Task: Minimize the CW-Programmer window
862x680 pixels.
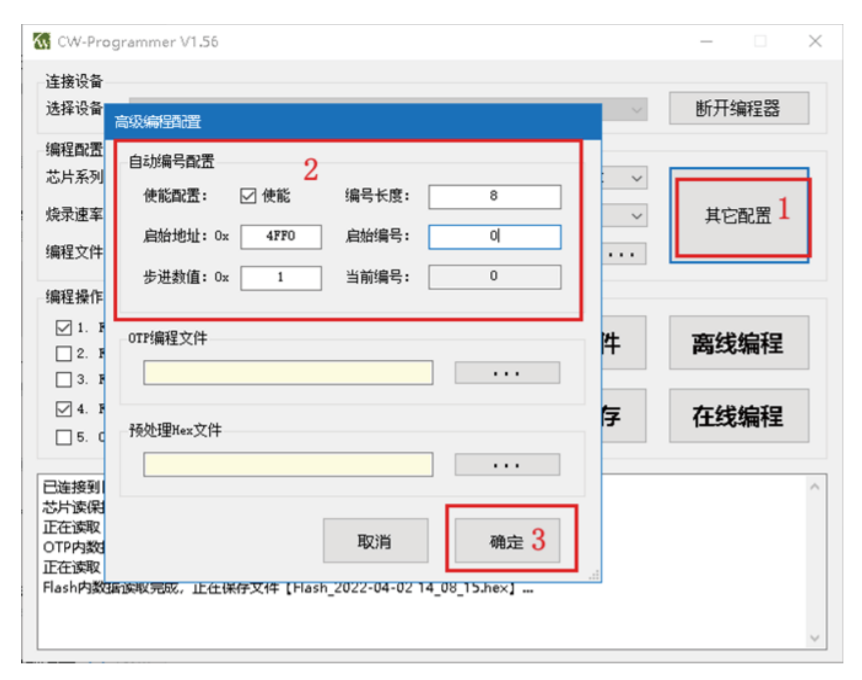Action: [x=706, y=41]
